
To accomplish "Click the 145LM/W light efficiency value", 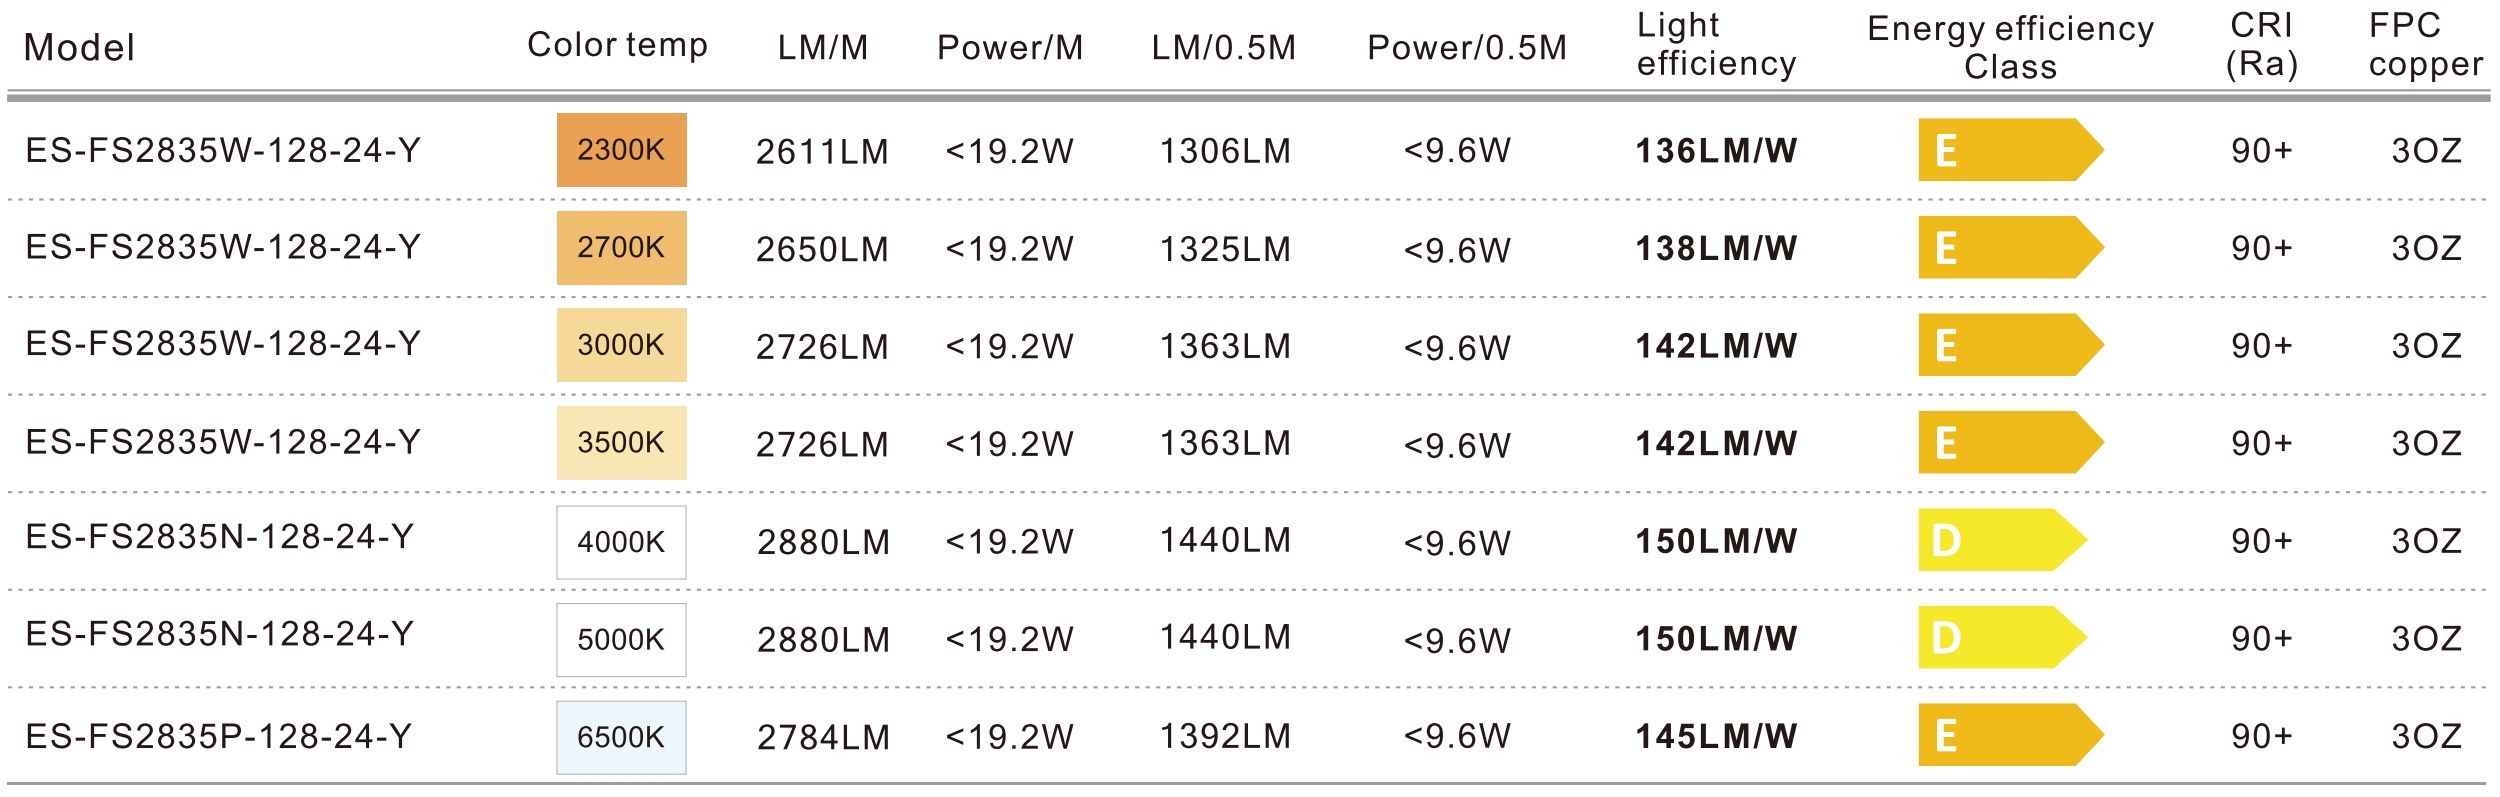I will point(1716,736).
